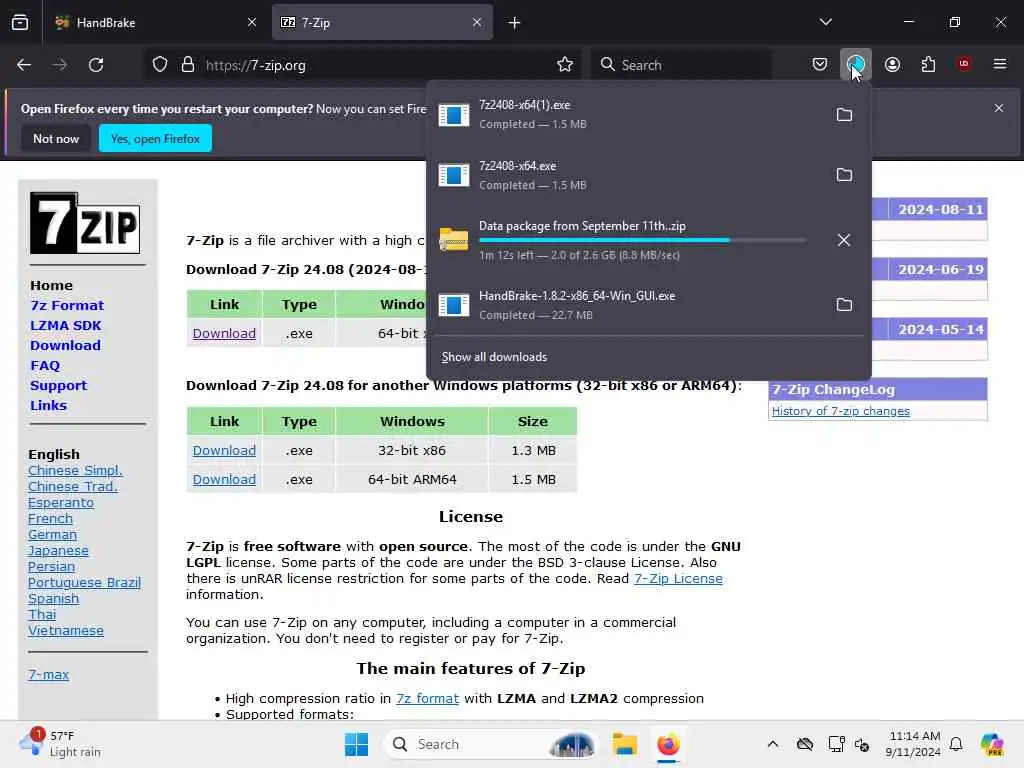Close the HandBrake tab

tap(252, 22)
